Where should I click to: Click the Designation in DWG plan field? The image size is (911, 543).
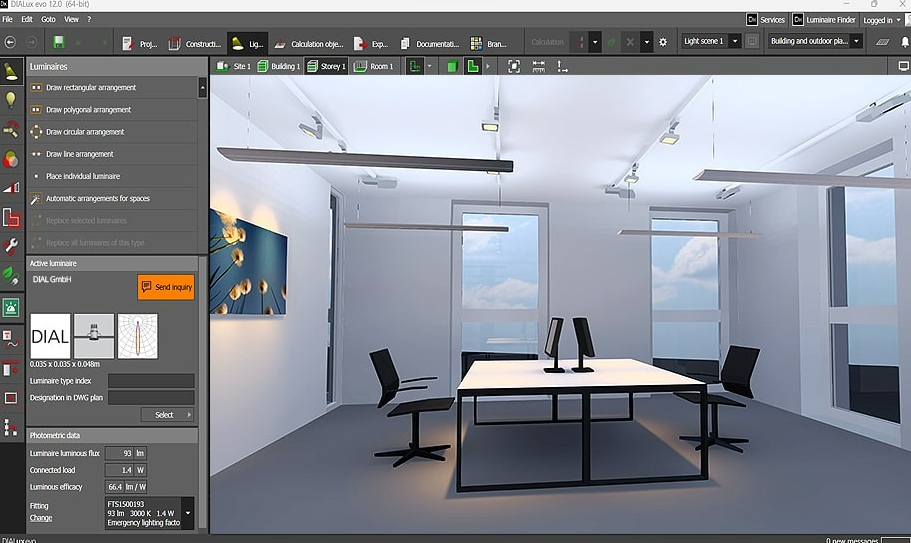151,398
